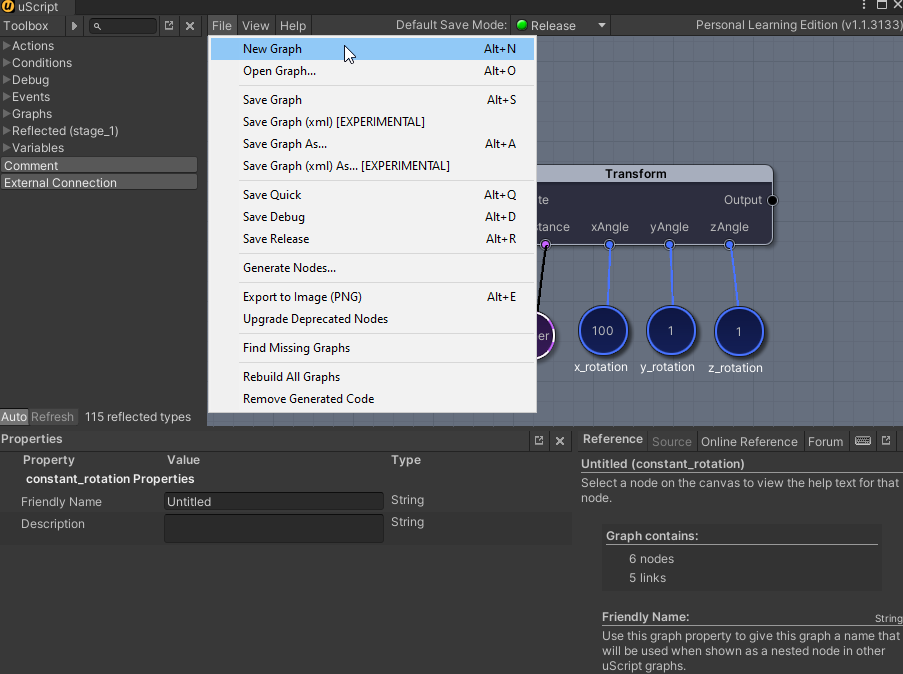
Task: Click the Comment button in Toolbox
Action: pyautogui.click(x=98, y=166)
